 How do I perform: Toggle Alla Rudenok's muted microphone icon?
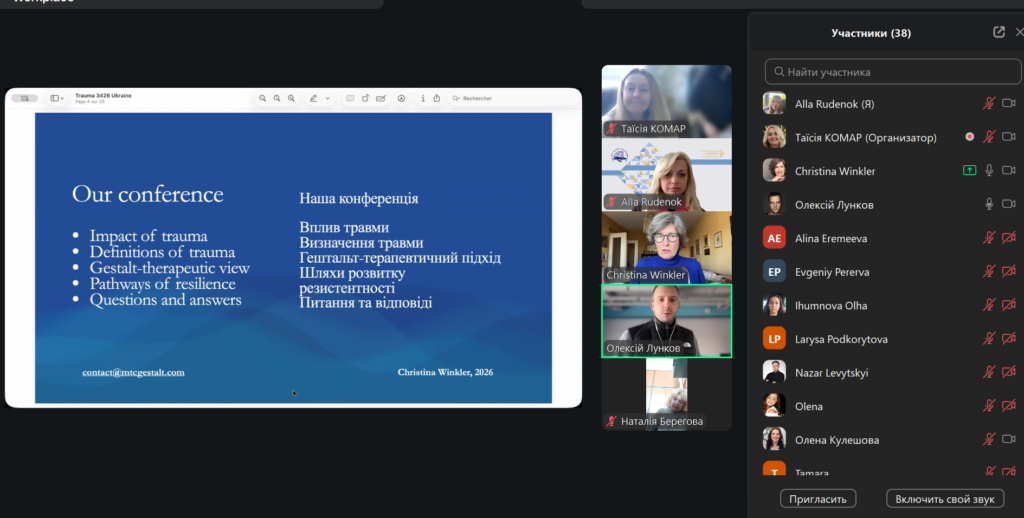[989, 103]
